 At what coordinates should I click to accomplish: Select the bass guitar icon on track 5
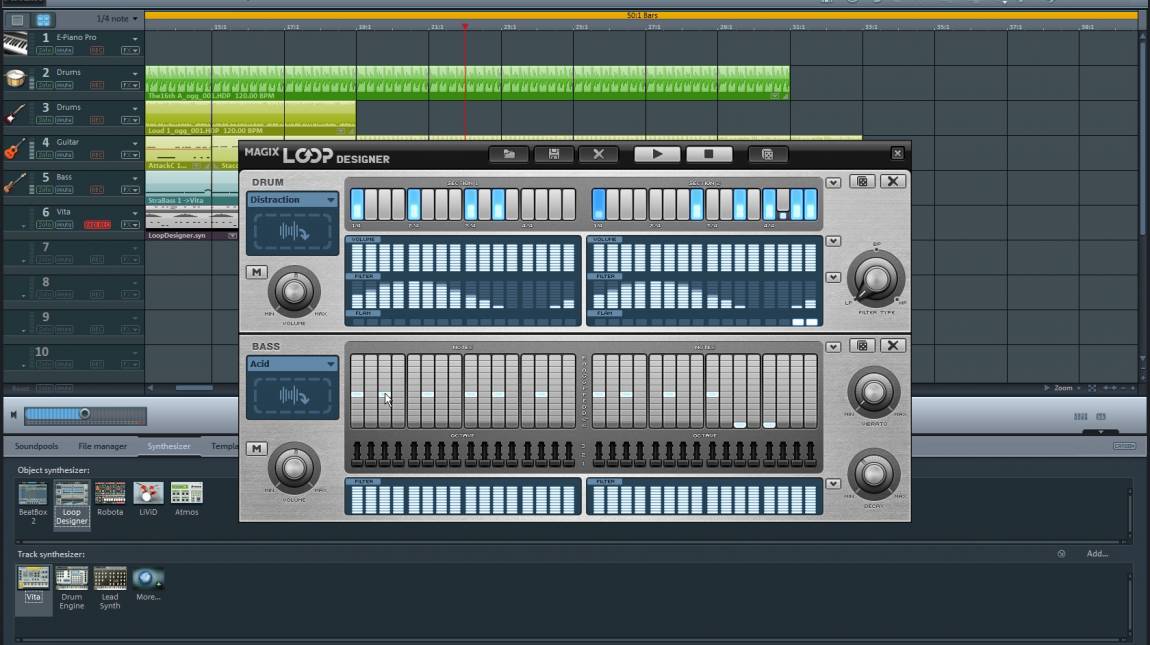coord(15,183)
